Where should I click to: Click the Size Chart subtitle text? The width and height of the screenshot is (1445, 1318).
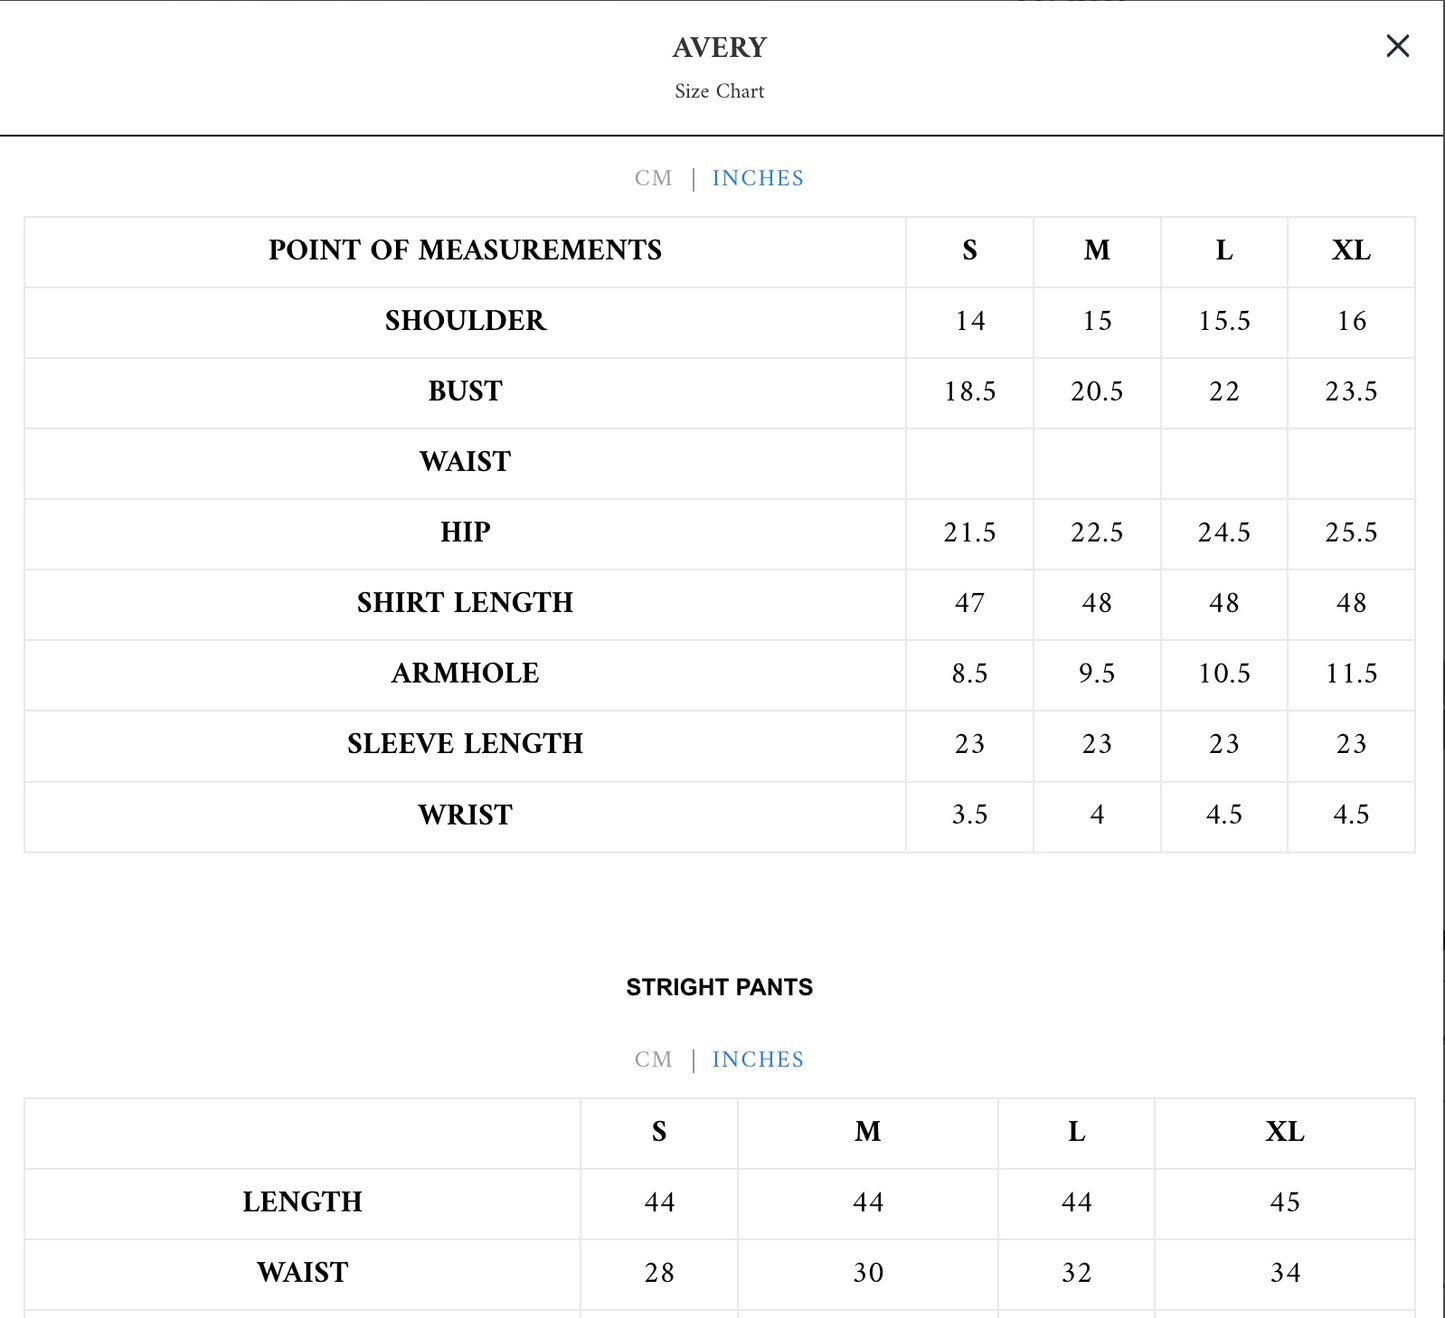pyautogui.click(x=719, y=91)
